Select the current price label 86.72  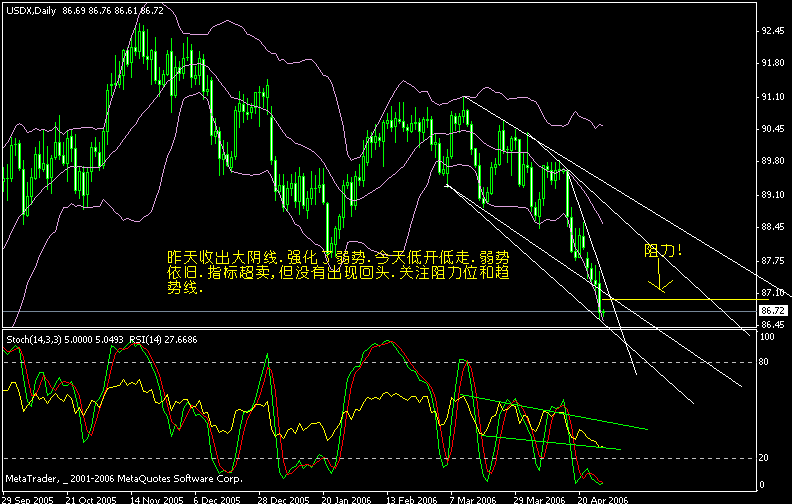pyautogui.click(x=772, y=310)
